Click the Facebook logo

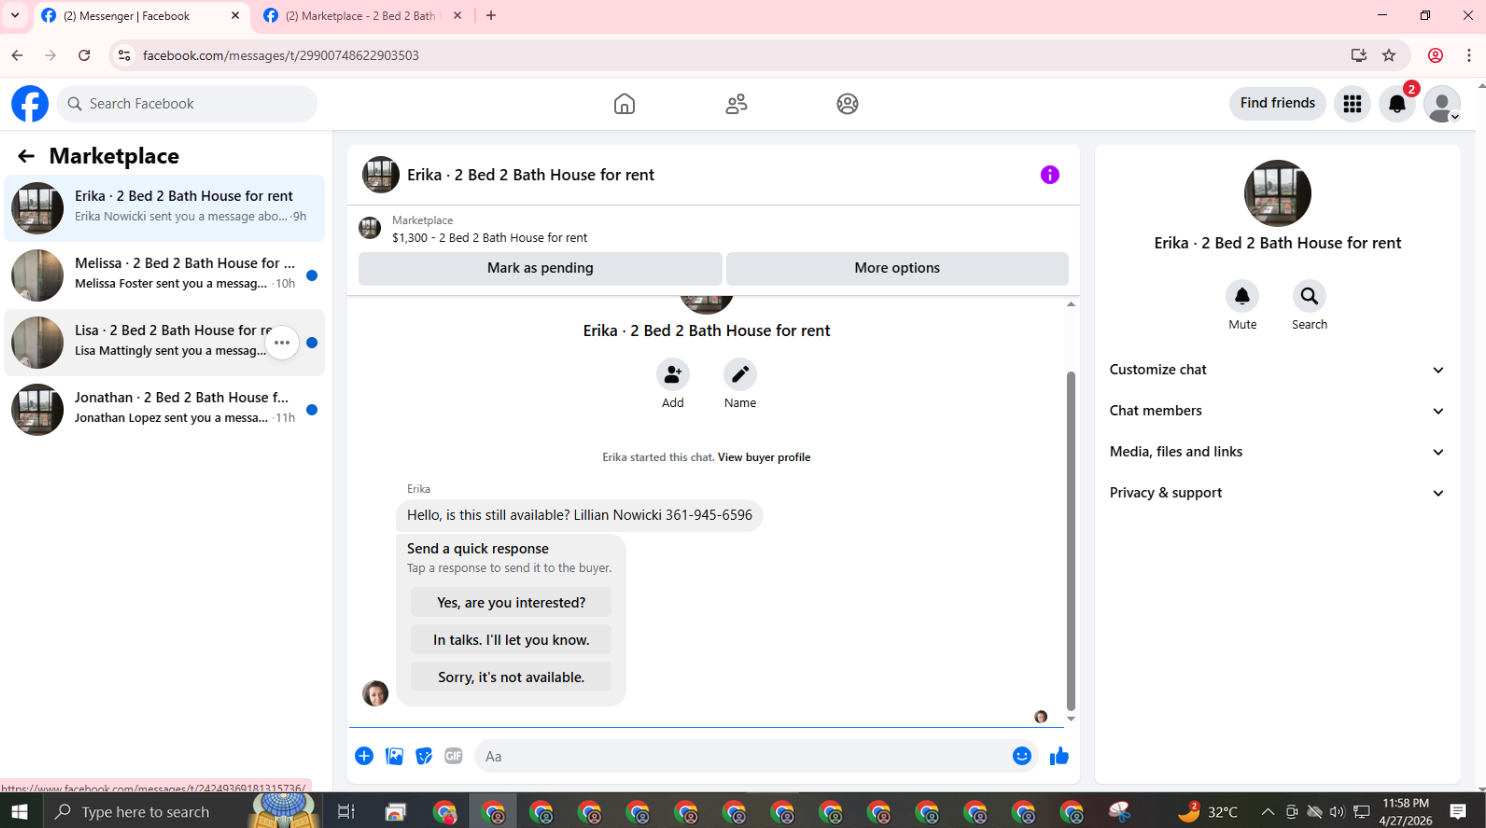coord(30,104)
